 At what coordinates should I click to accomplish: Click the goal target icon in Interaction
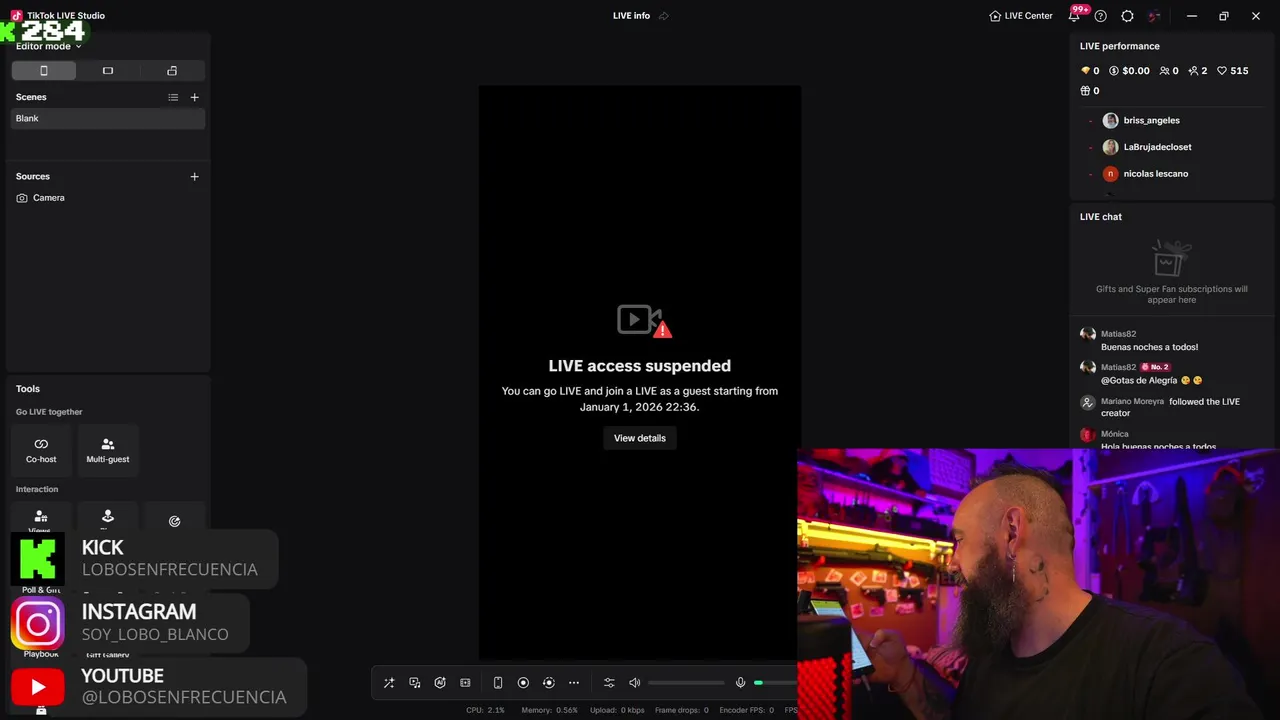[174, 521]
